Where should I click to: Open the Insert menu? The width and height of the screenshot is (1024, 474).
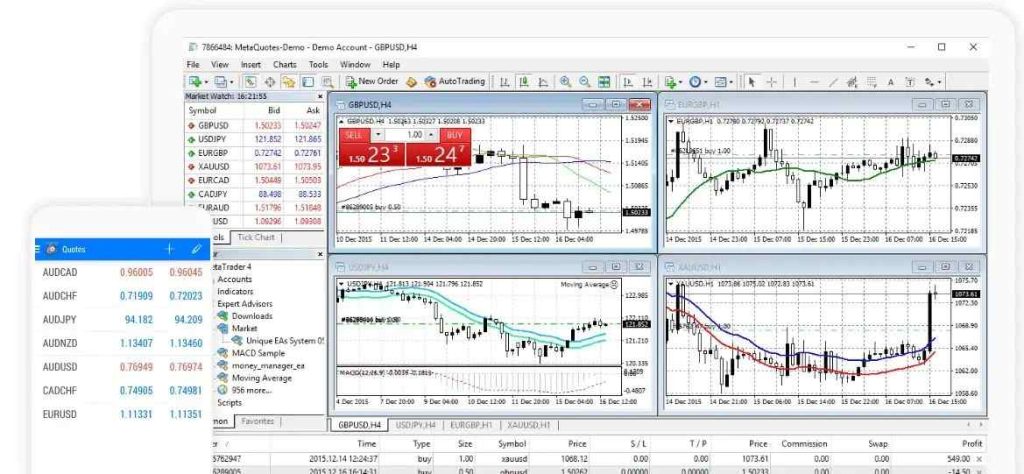251,65
